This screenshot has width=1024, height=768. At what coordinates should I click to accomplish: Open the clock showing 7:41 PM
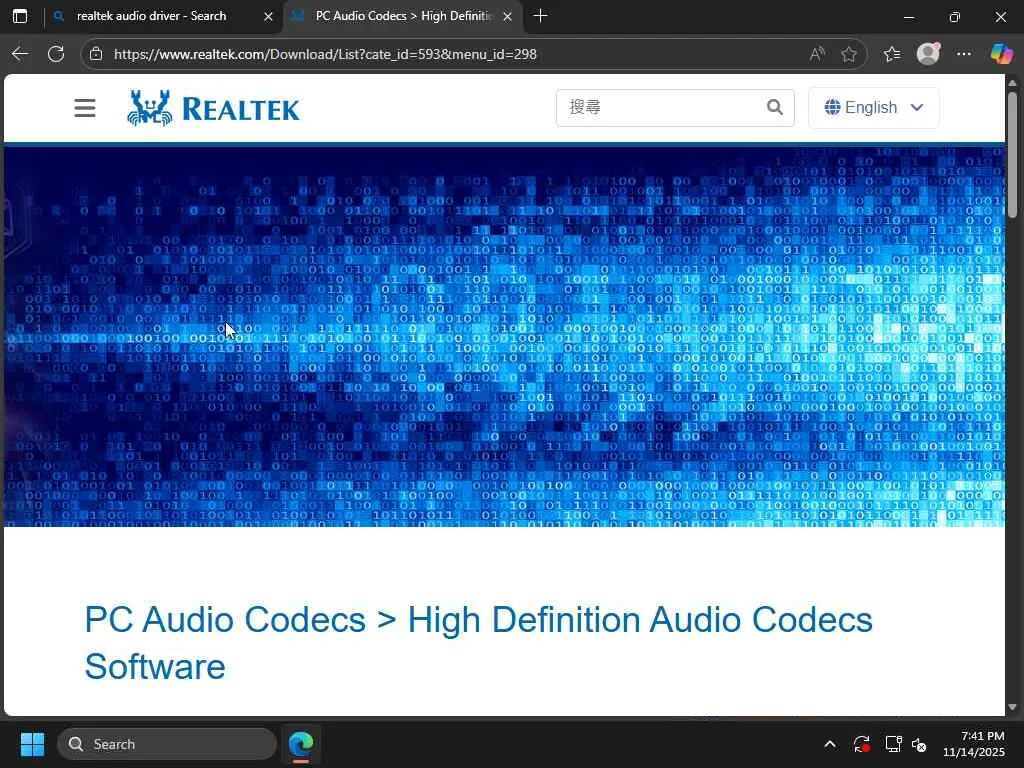[x=974, y=744]
